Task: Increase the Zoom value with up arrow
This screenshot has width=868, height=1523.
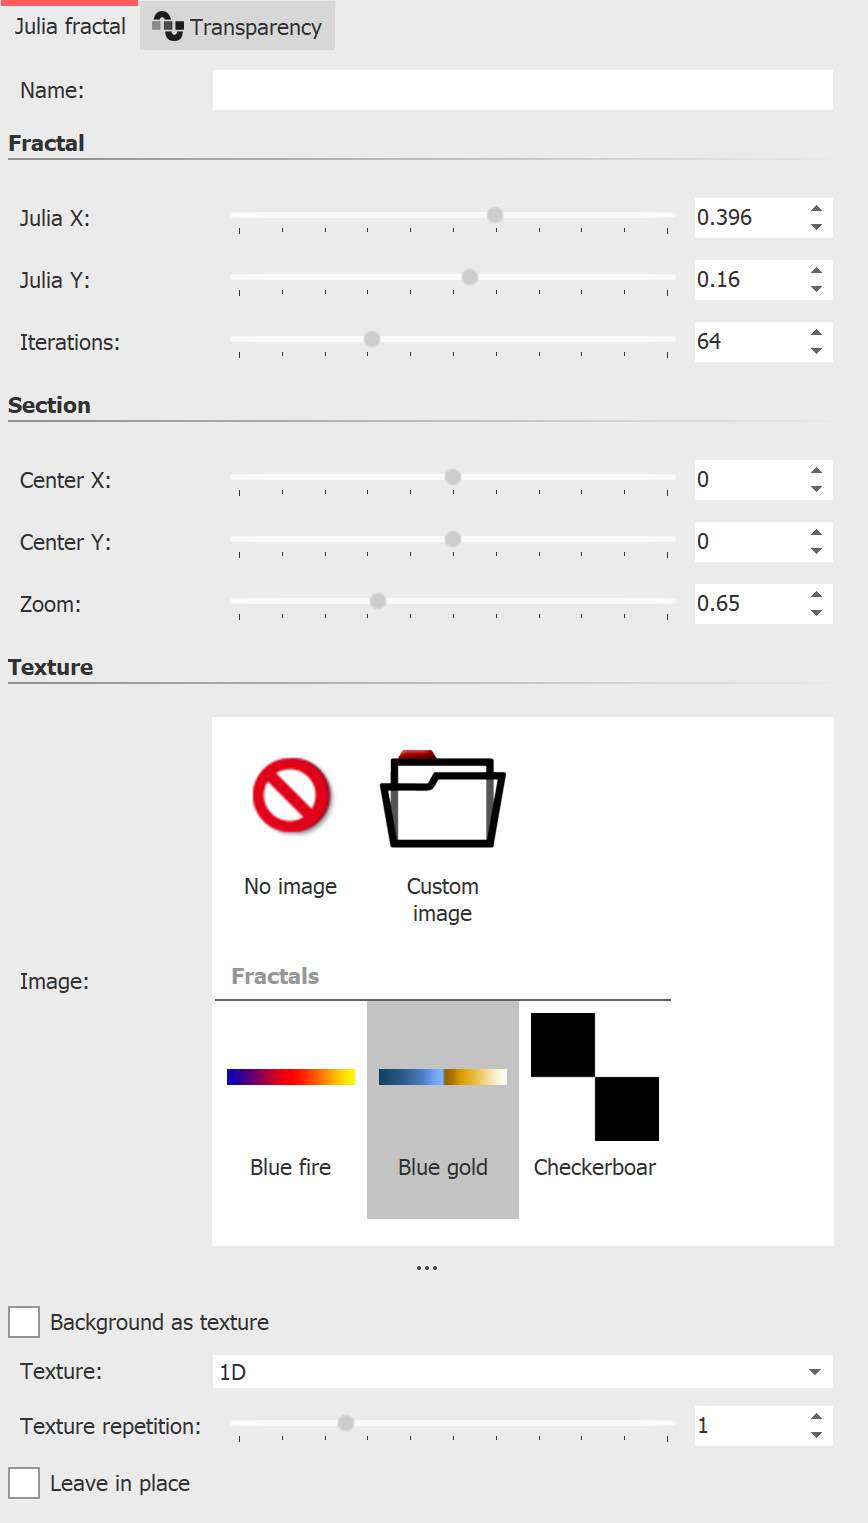Action: (x=817, y=594)
